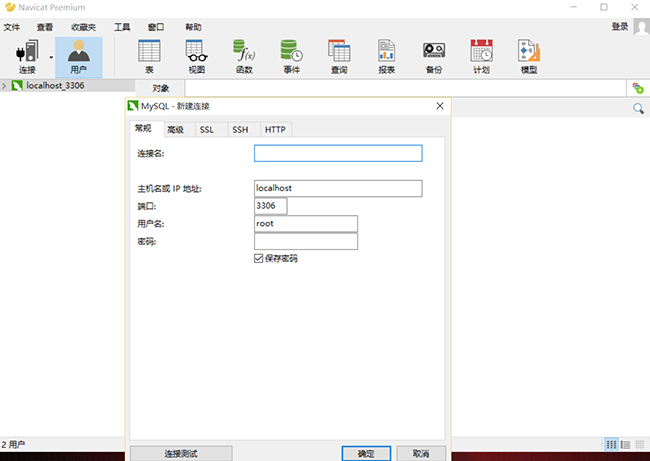This screenshot has width=650, height=461.
Task: Open the Report toolbar icon
Action: click(x=386, y=57)
